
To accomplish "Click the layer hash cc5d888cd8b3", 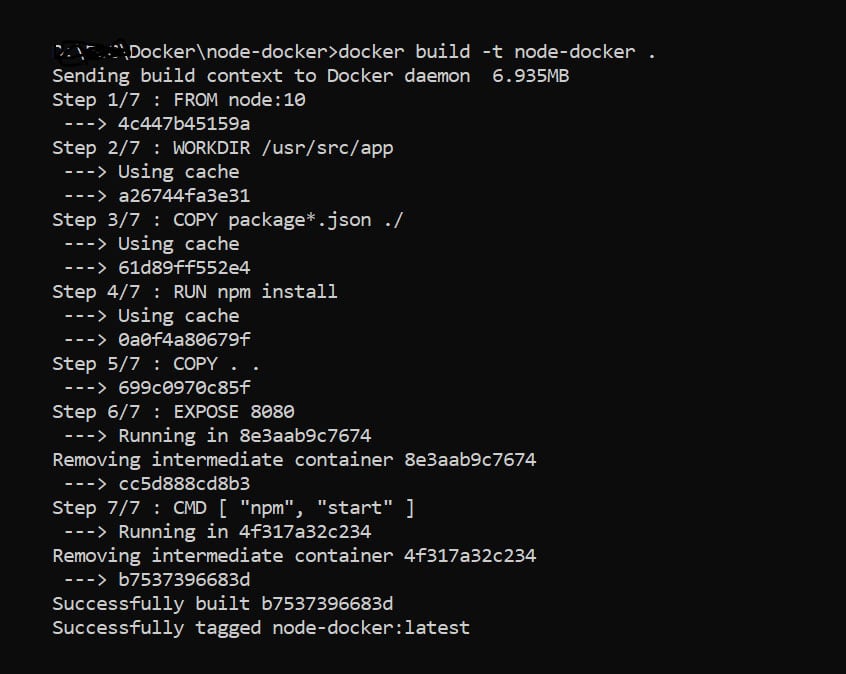I will [184, 484].
